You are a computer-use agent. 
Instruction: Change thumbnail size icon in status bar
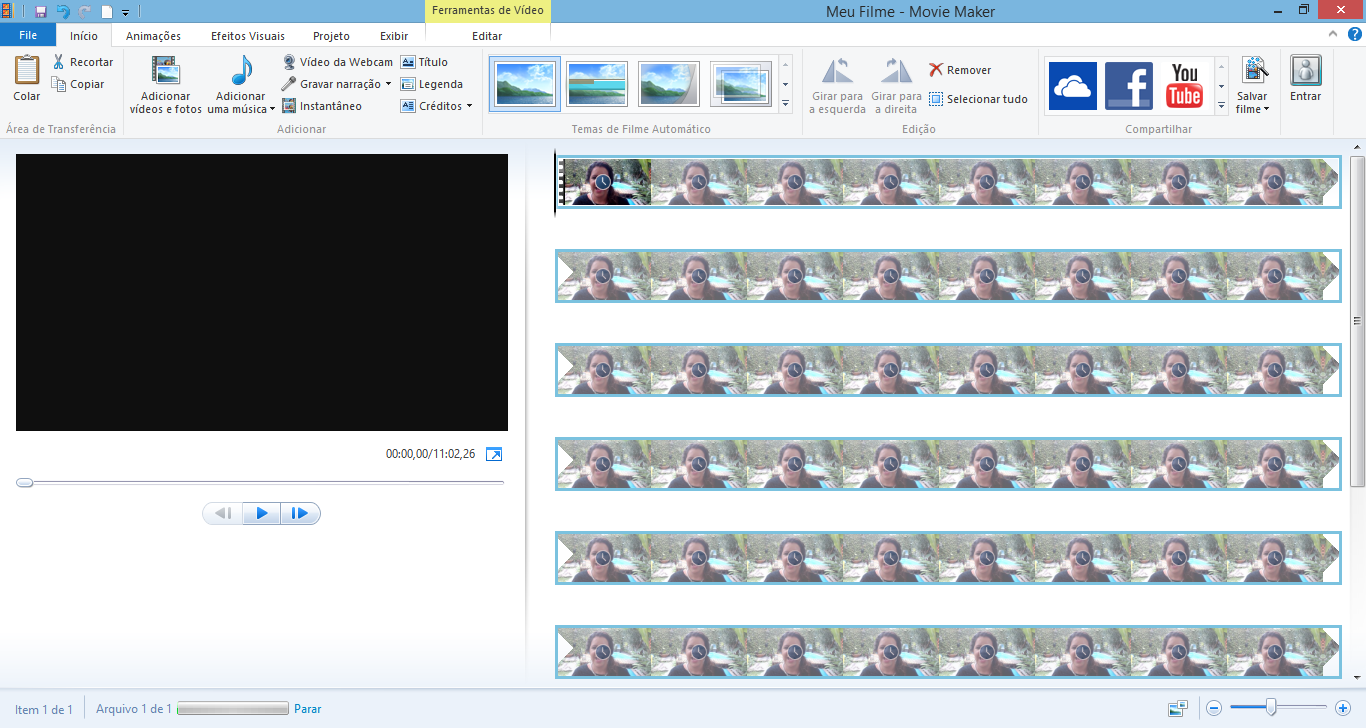point(1178,708)
